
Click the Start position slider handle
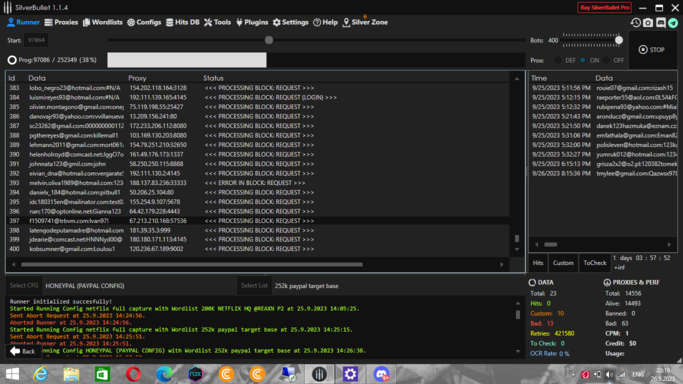(269, 40)
